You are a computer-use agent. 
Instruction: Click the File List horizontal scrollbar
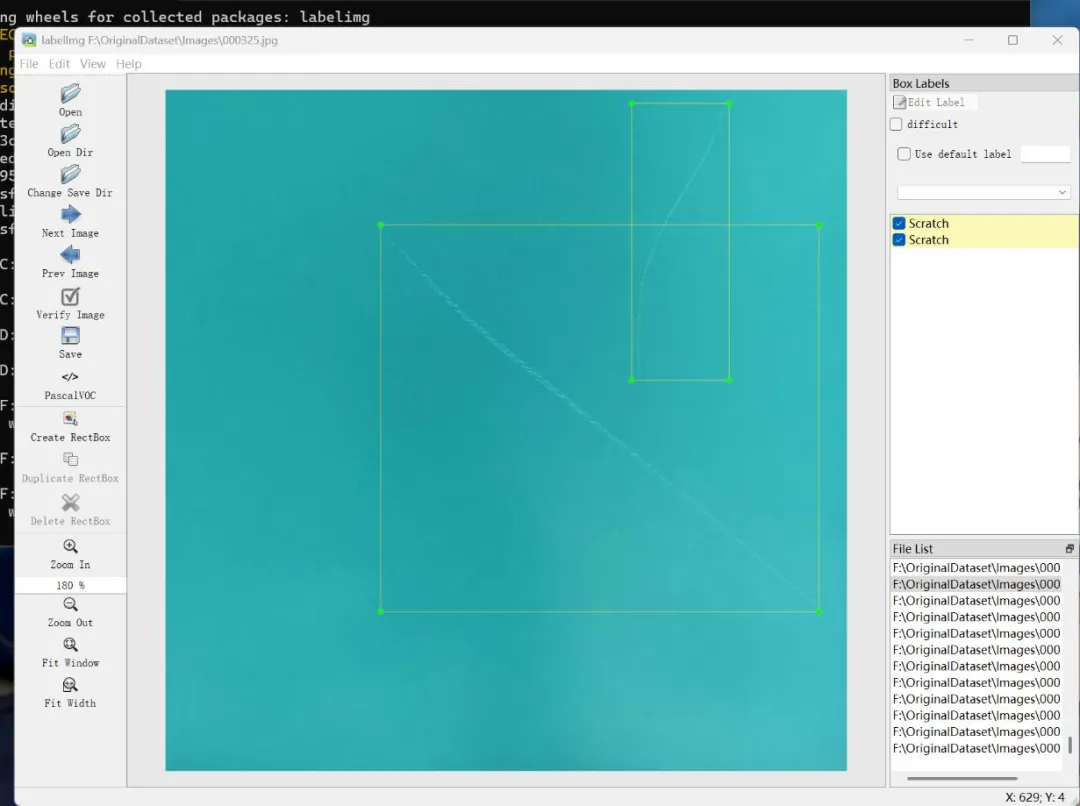coord(962,778)
